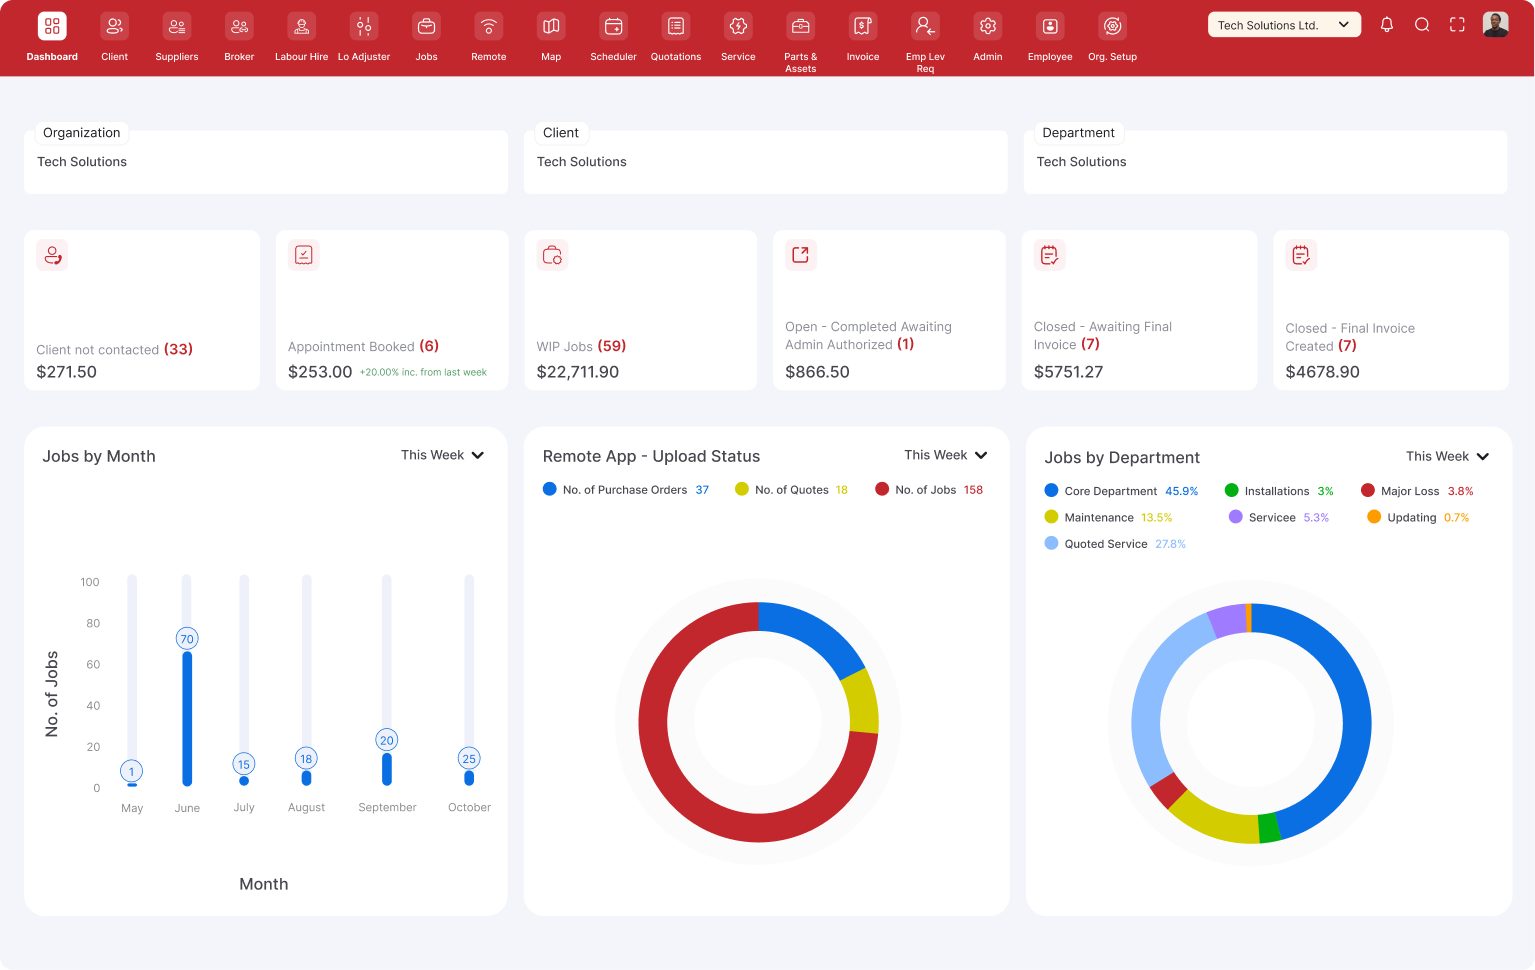
Task: Open the Scheduler calendar icon
Action: (613, 27)
